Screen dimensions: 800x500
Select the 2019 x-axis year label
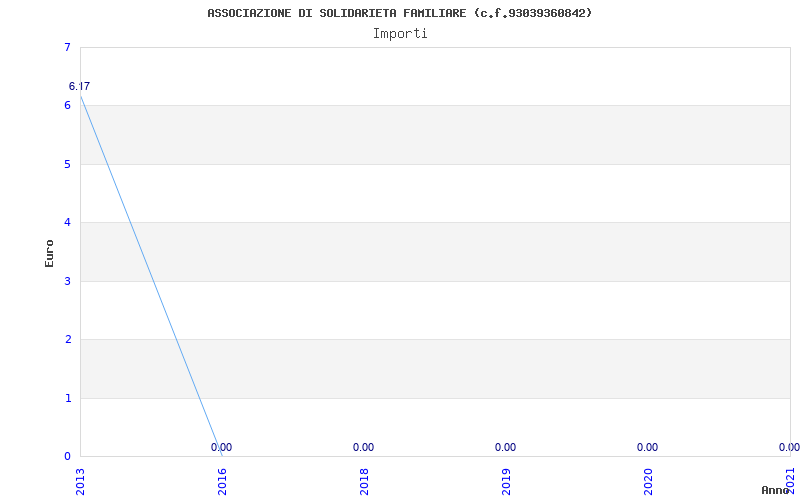click(x=506, y=483)
